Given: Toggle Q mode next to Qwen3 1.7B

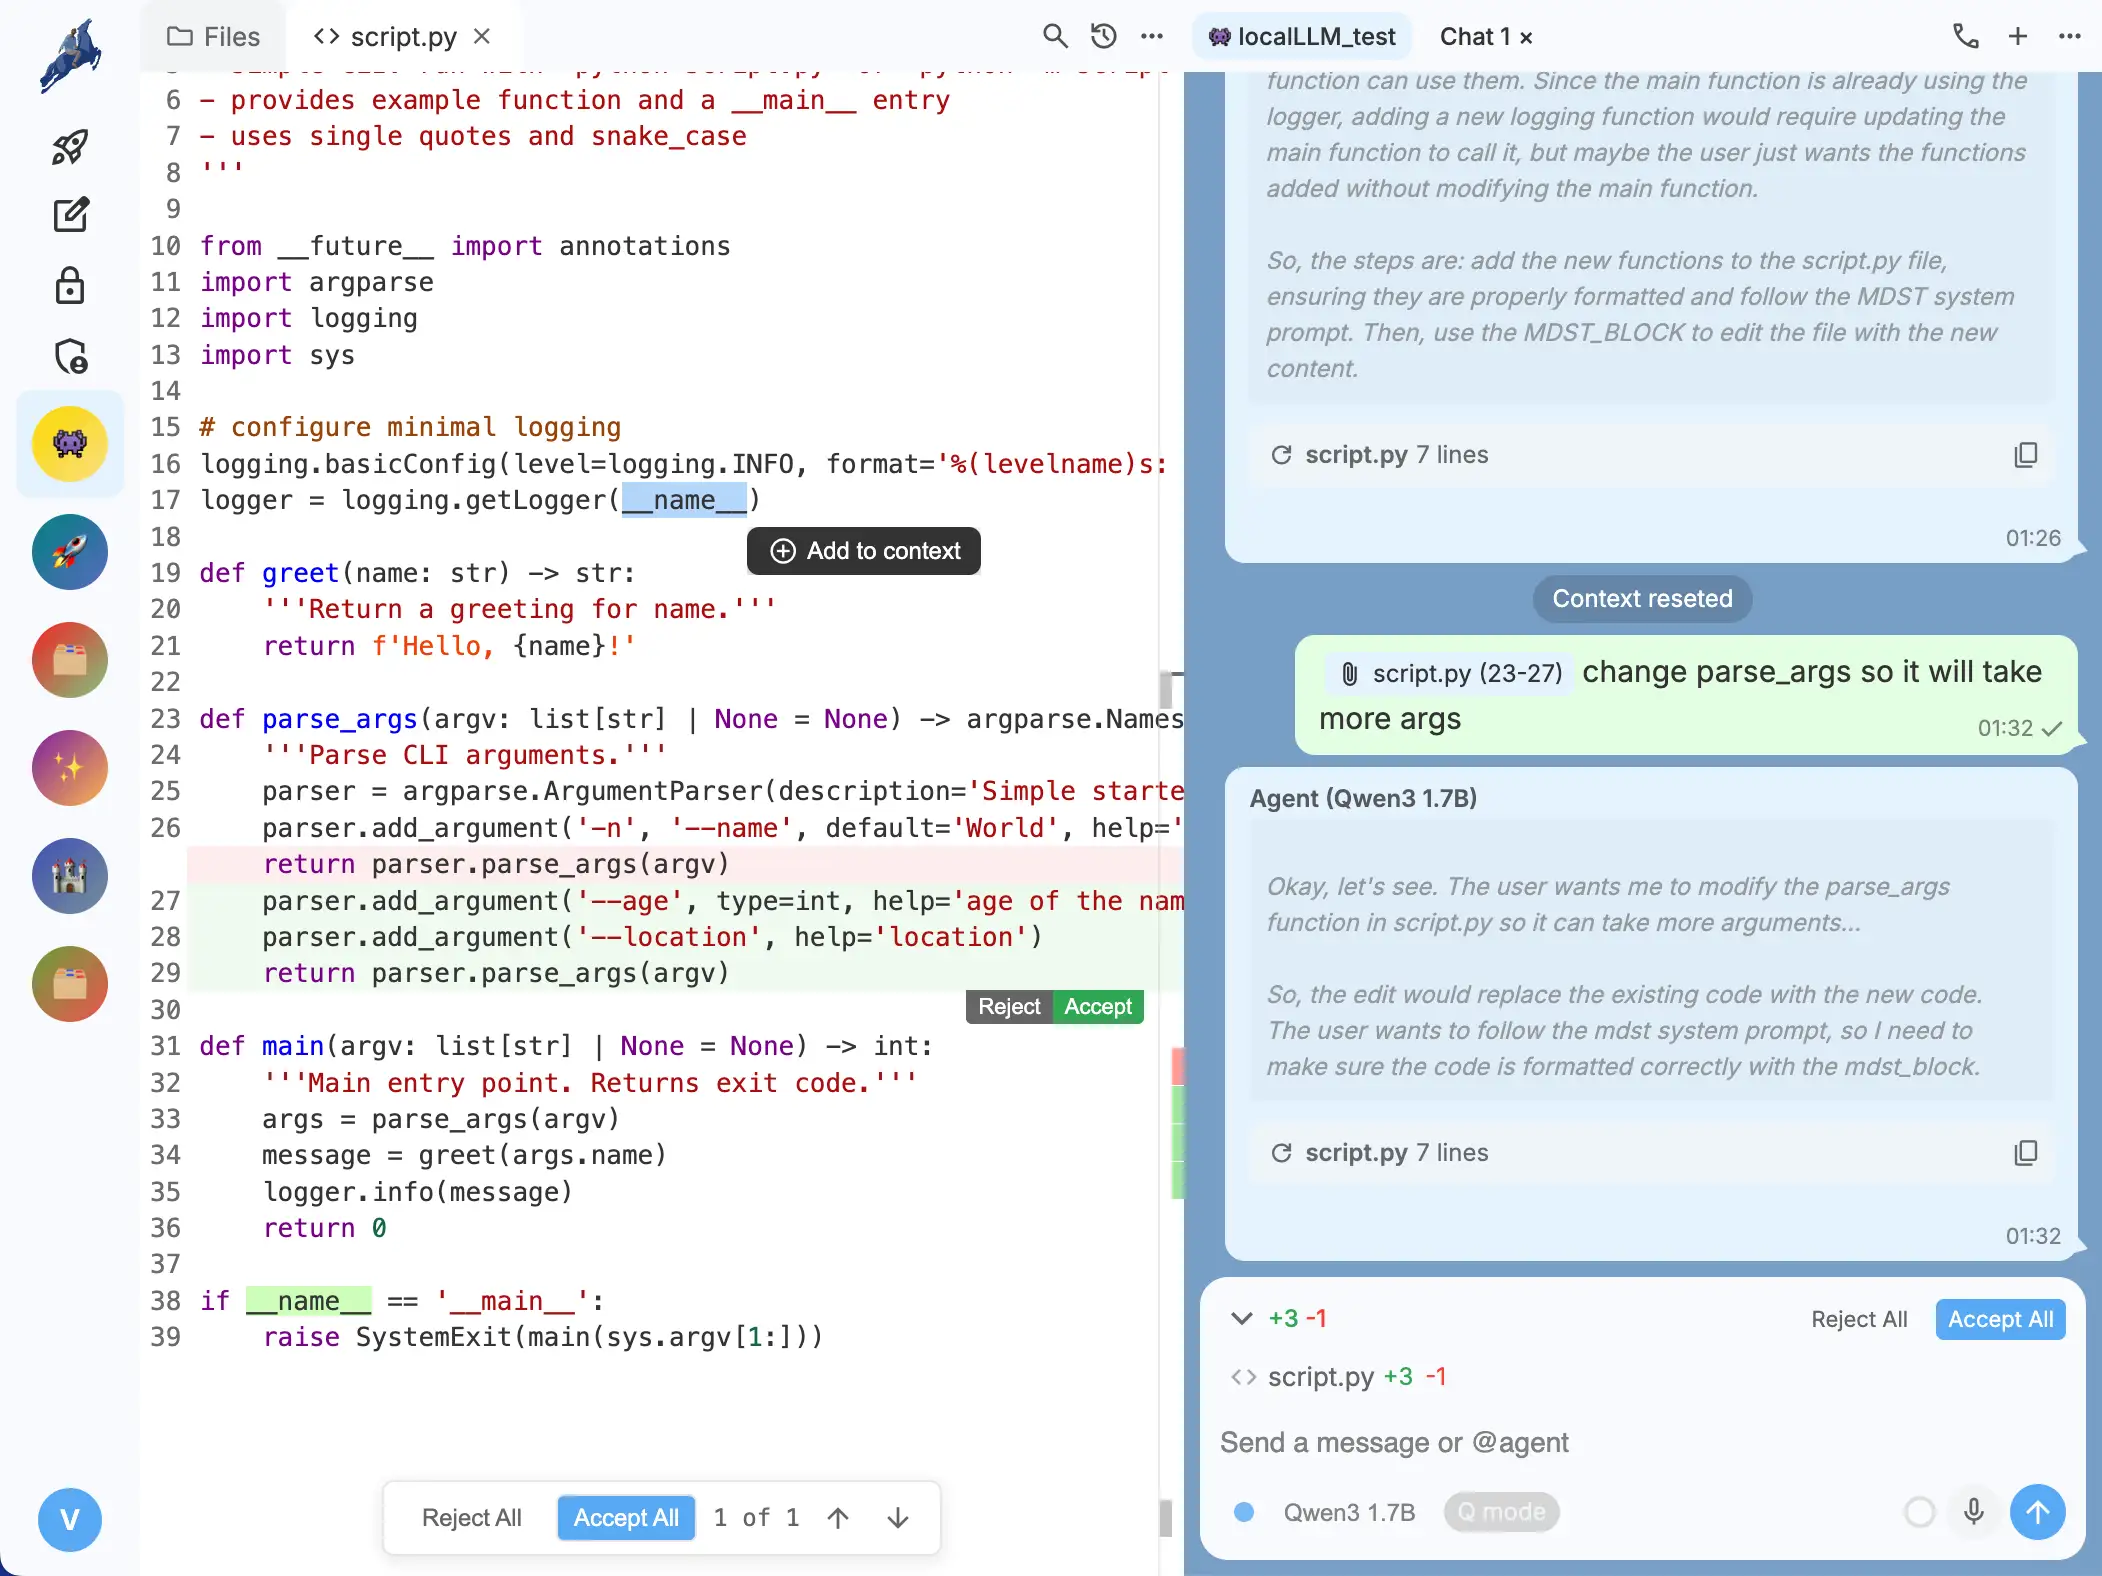Looking at the screenshot, I should pyautogui.click(x=1501, y=1512).
